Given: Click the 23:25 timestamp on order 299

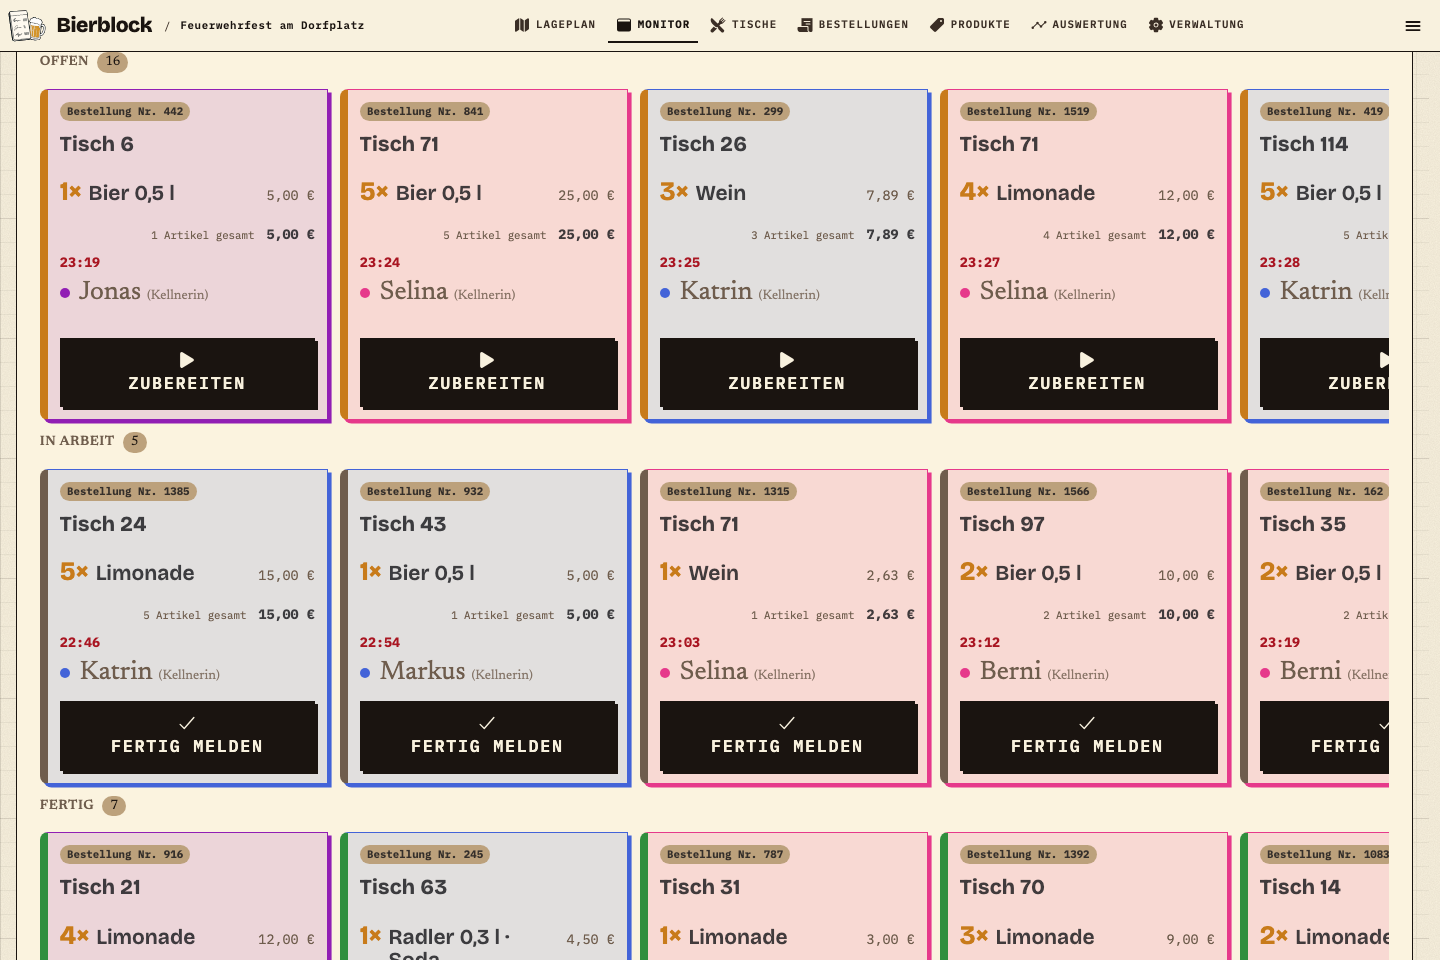Looking at the screenshot, I should pos(680,263).
